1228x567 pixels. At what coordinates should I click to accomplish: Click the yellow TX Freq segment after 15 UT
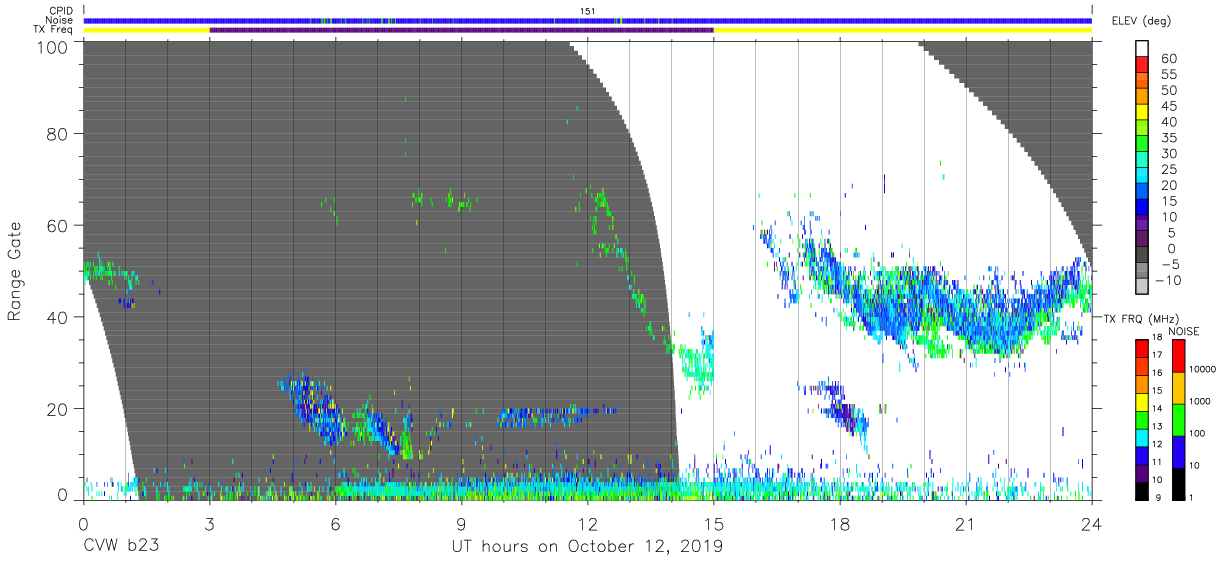(x=902, y=30)
